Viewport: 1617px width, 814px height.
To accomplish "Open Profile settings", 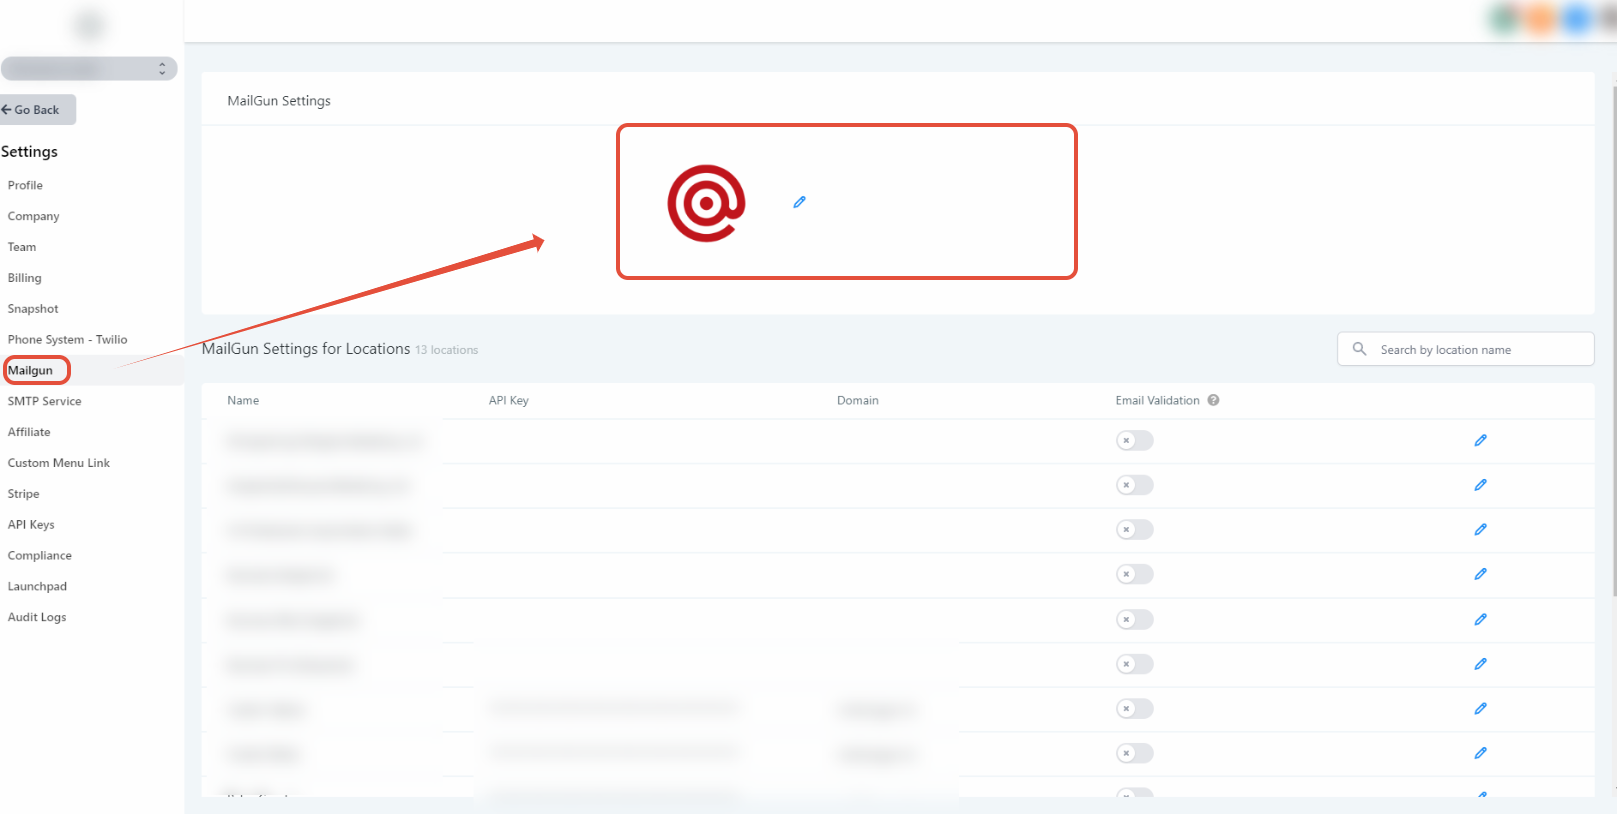I will pos(25,185).
